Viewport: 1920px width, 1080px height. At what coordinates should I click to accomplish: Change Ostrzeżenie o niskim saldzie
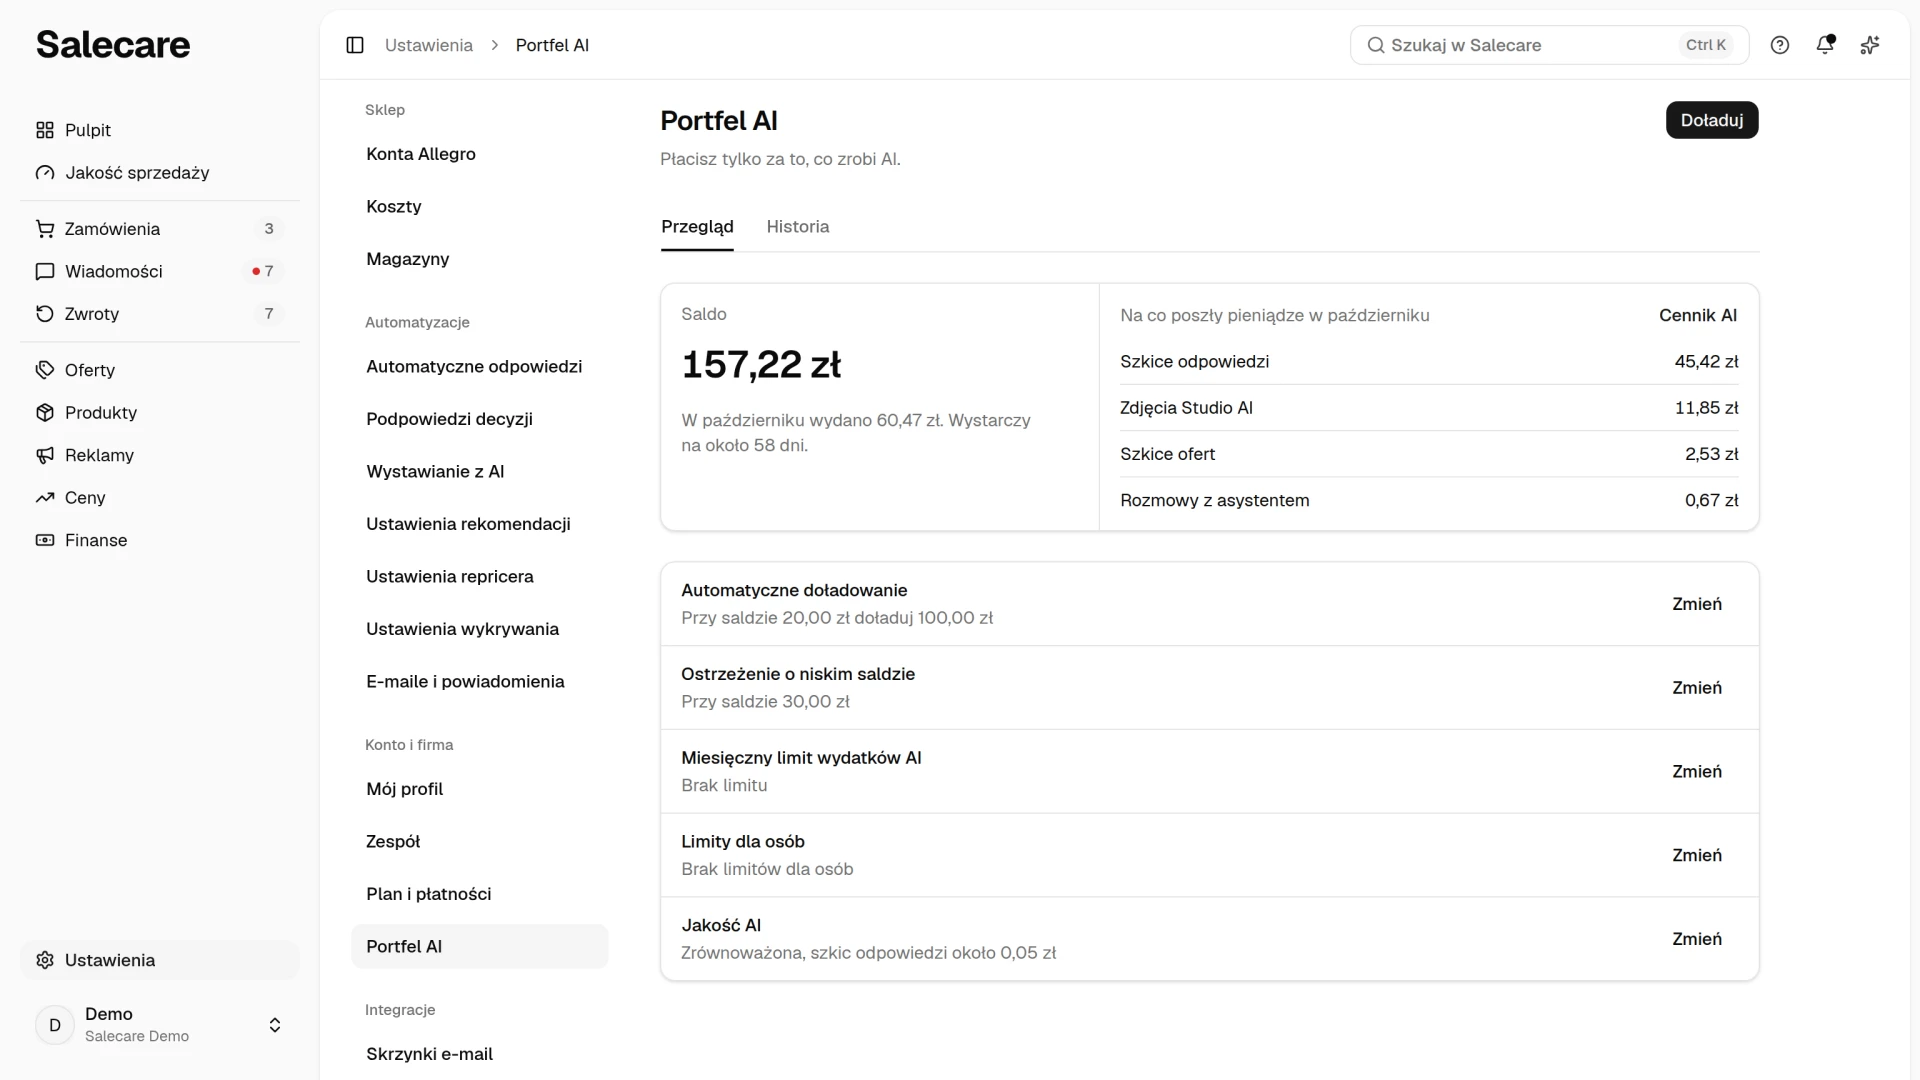point(1697,688)
